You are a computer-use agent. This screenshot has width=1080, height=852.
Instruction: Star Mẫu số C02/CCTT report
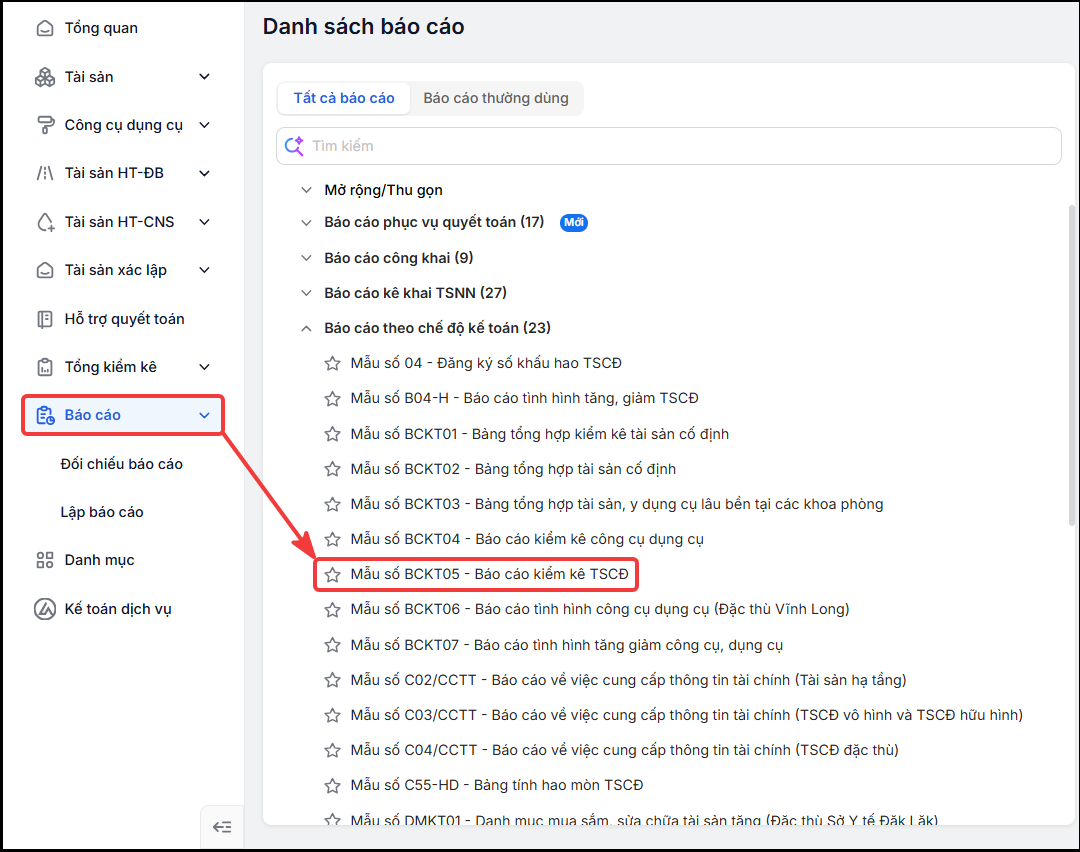333,680
